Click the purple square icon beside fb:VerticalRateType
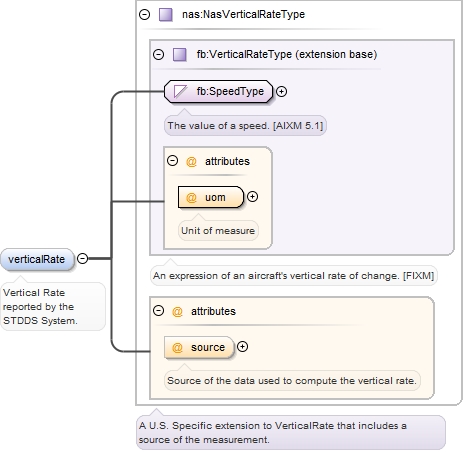 180,54
